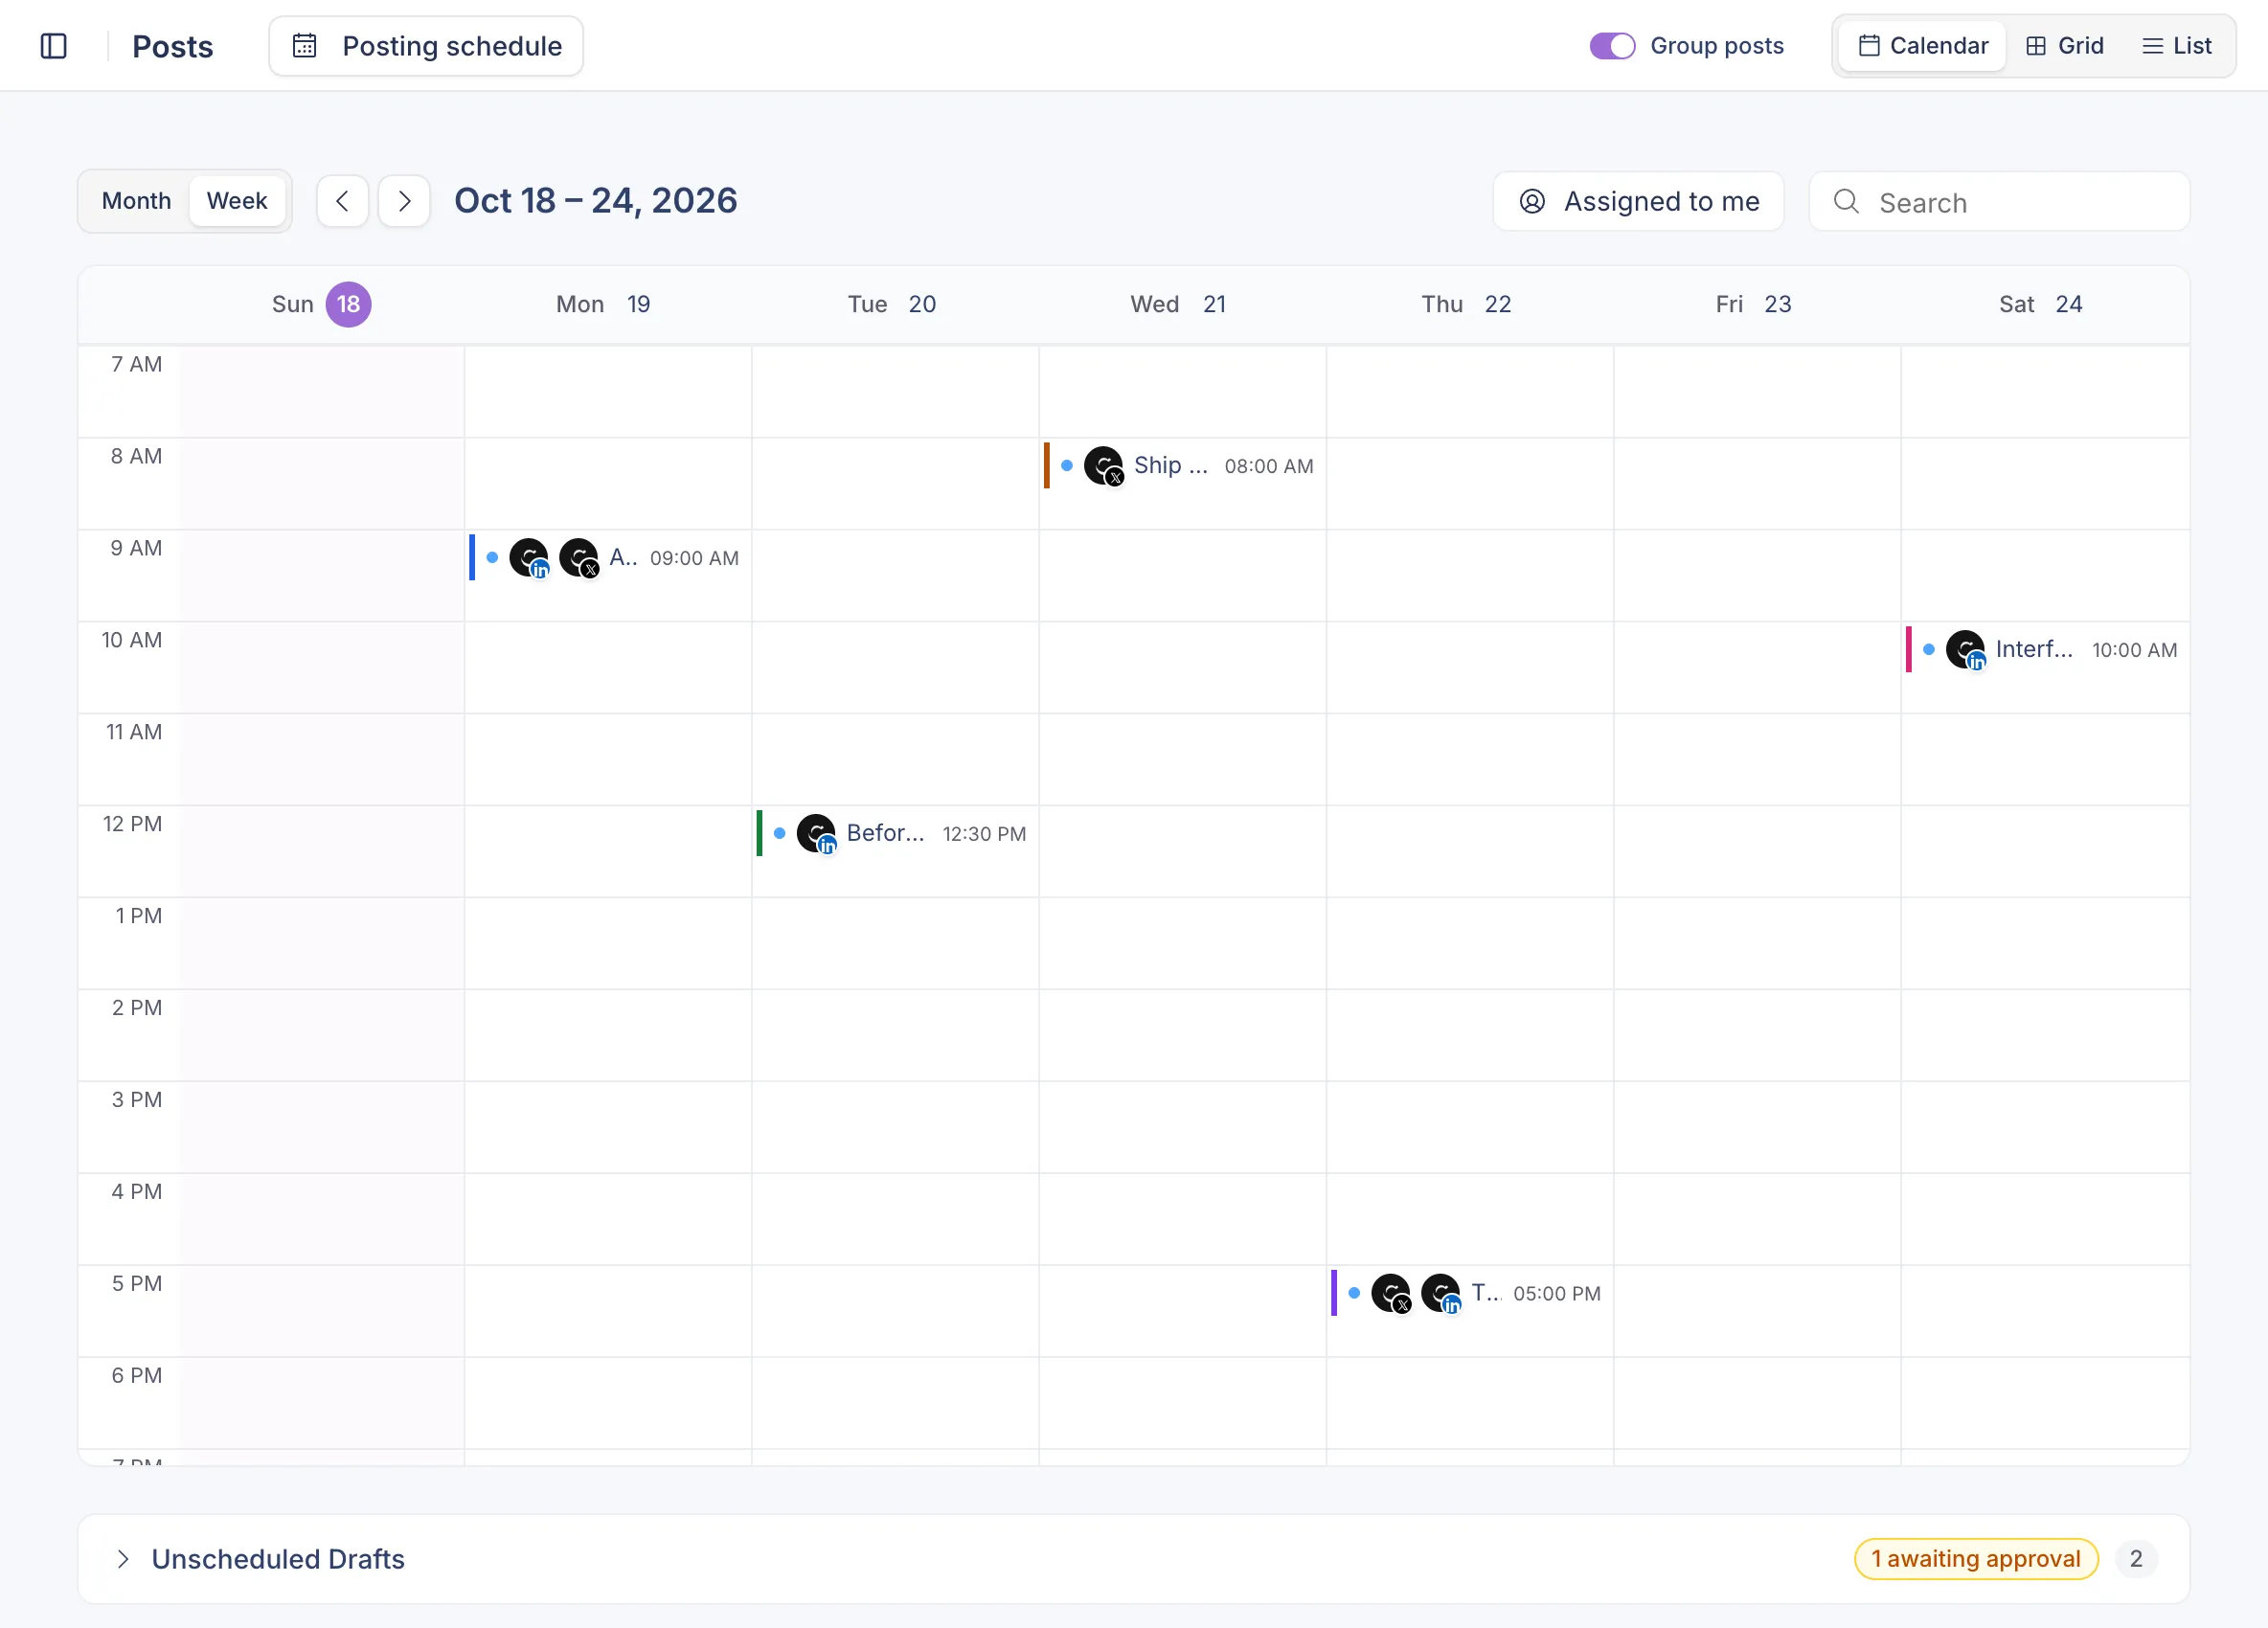Toggle the sidebar panel icon
This screenshot has width=2268, height=1628.
coord(53,46)
